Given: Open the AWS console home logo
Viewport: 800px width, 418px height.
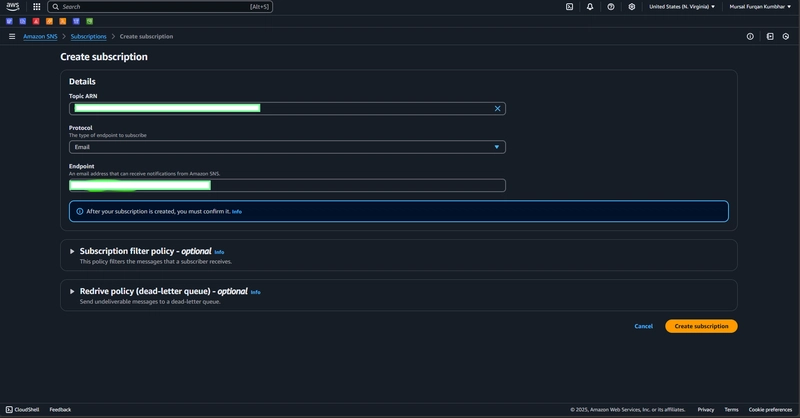Looking at the screenshot, I should click(x=13, y=7).
